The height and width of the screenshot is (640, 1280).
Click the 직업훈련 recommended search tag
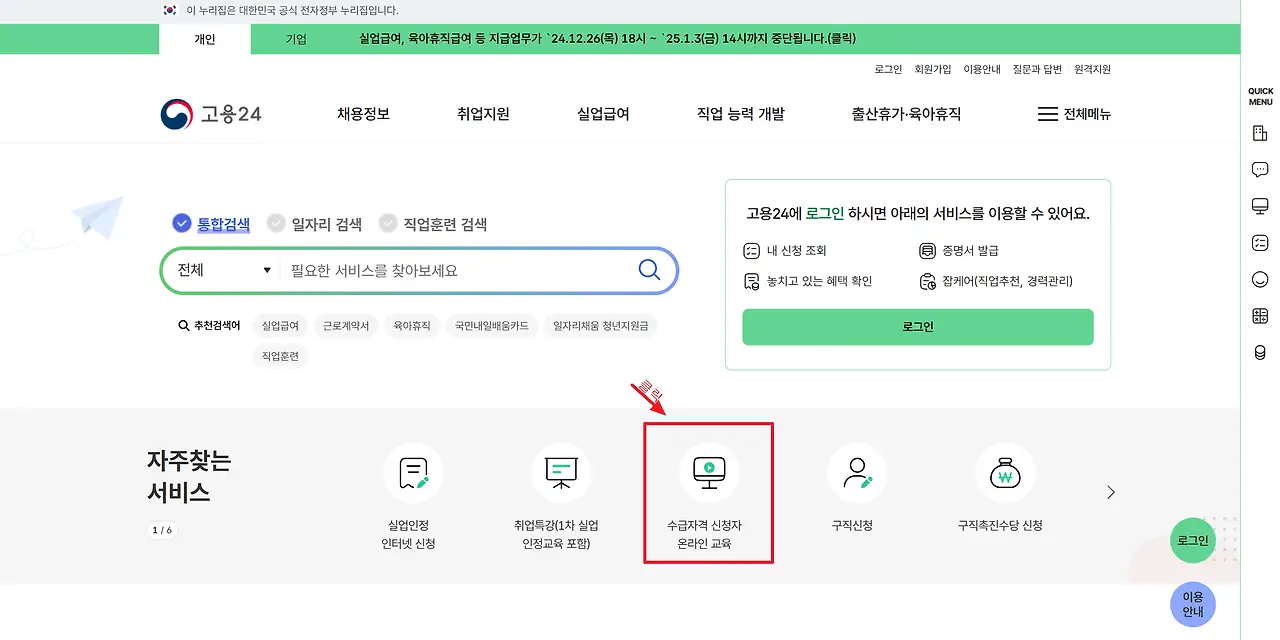[x=280, y=356]
